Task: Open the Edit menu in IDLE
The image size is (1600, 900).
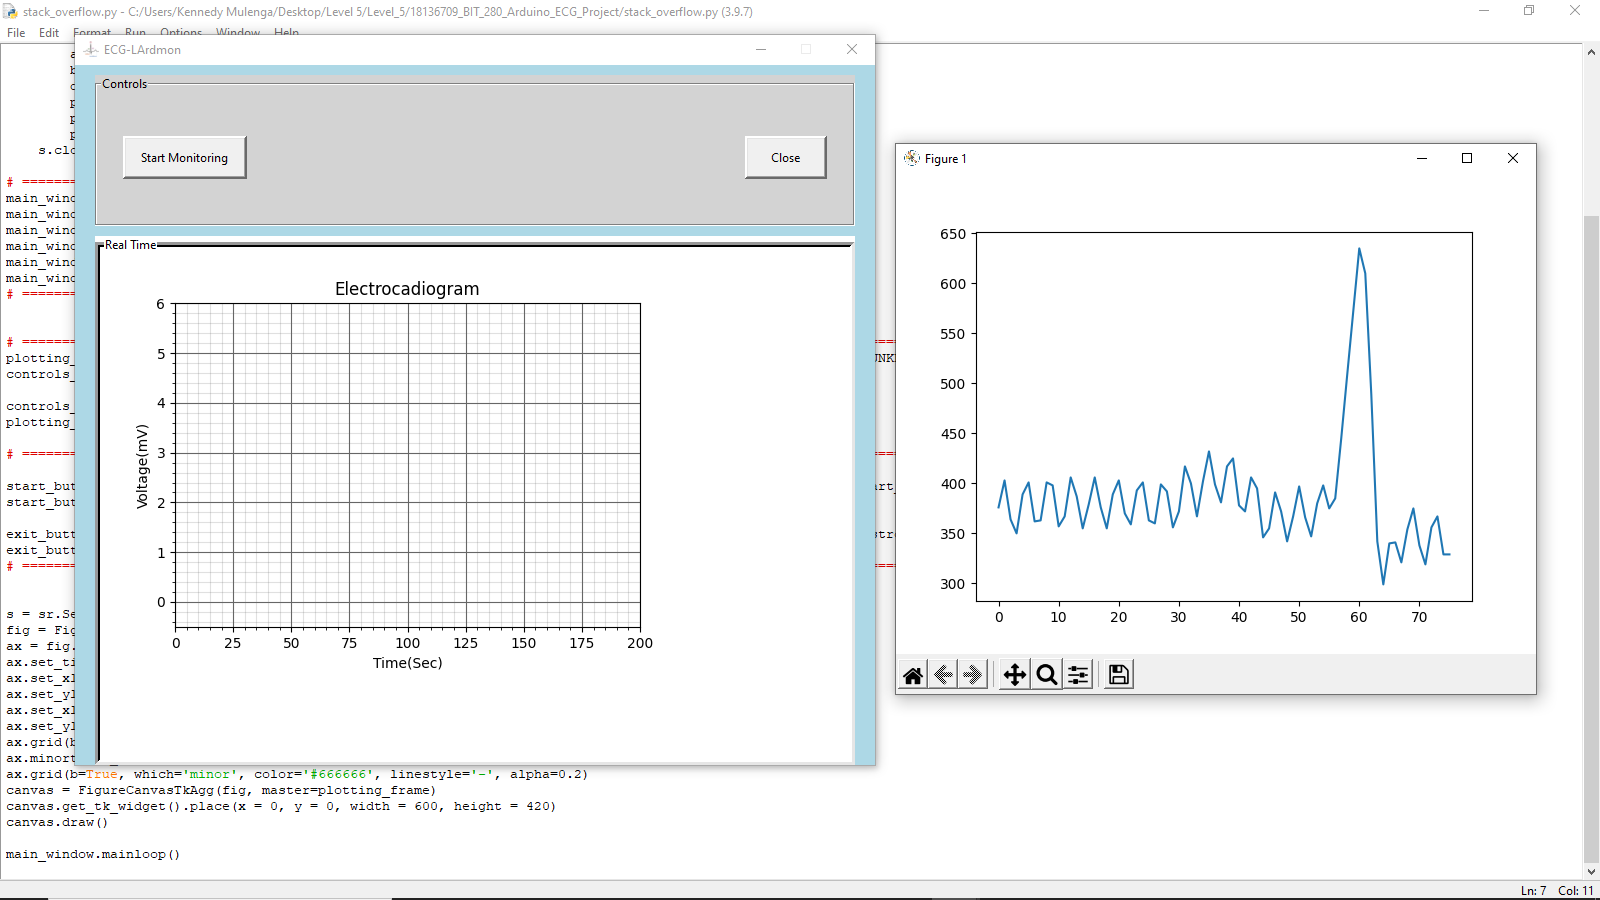Action: click(49, 32)
